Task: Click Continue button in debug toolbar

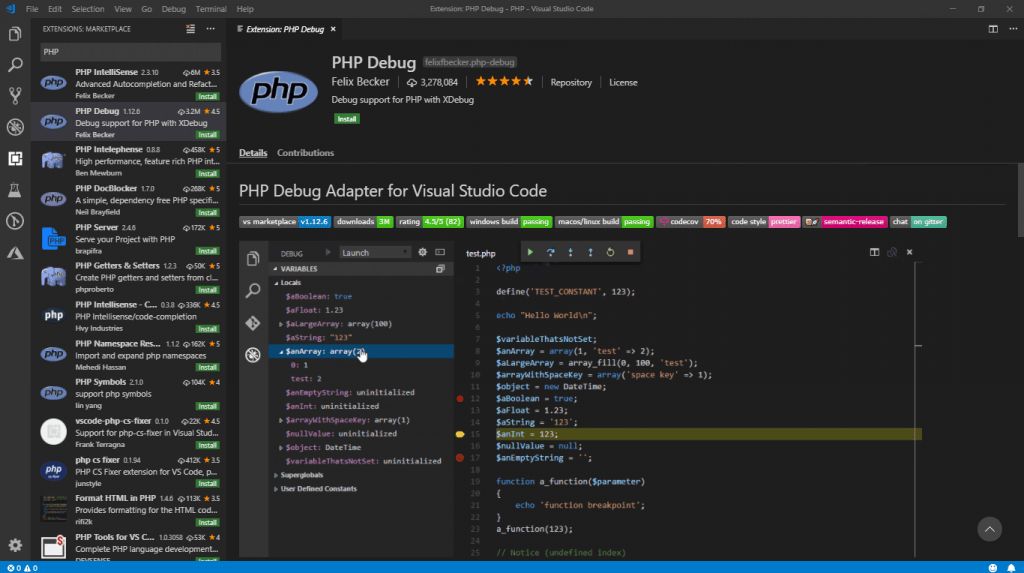Action: click(530, 252)
